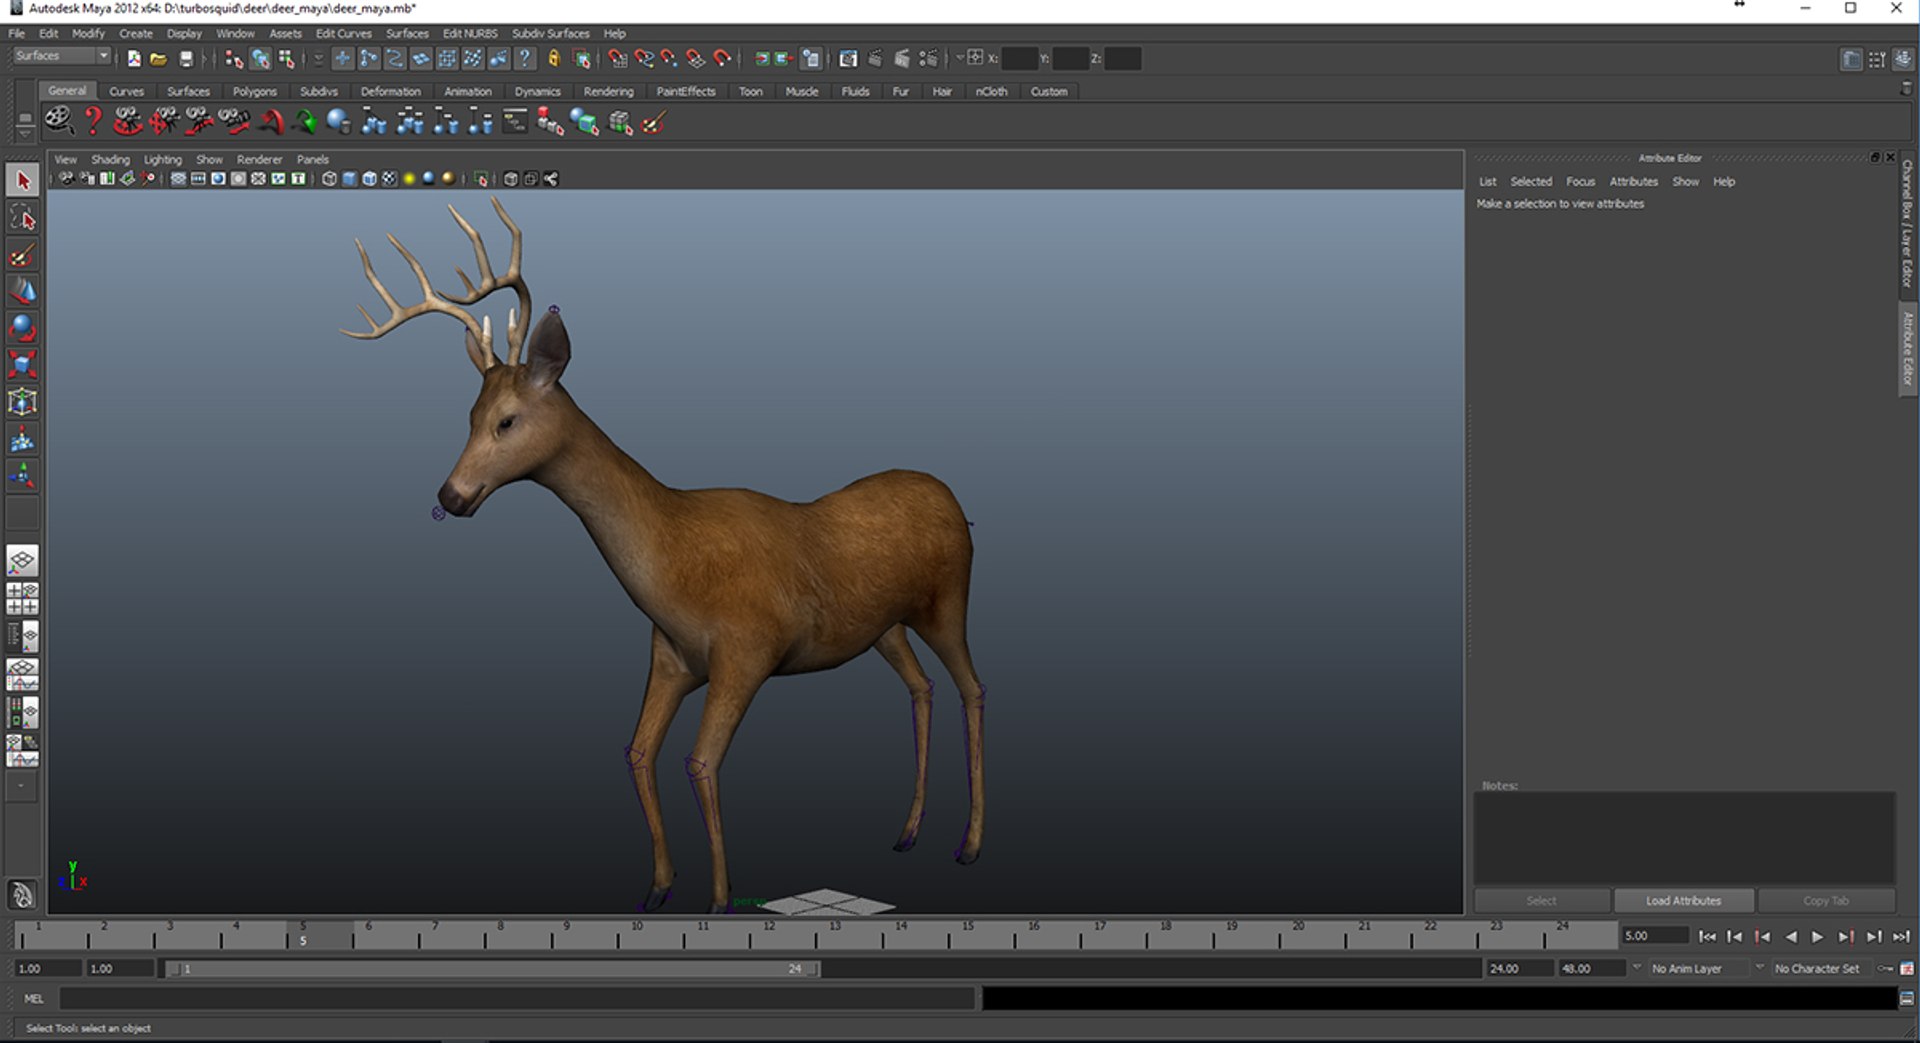Activate the Lasso select tool
Image resolution: width=1920 pixels, height=1043 pixels.
(x=22, y=218)
